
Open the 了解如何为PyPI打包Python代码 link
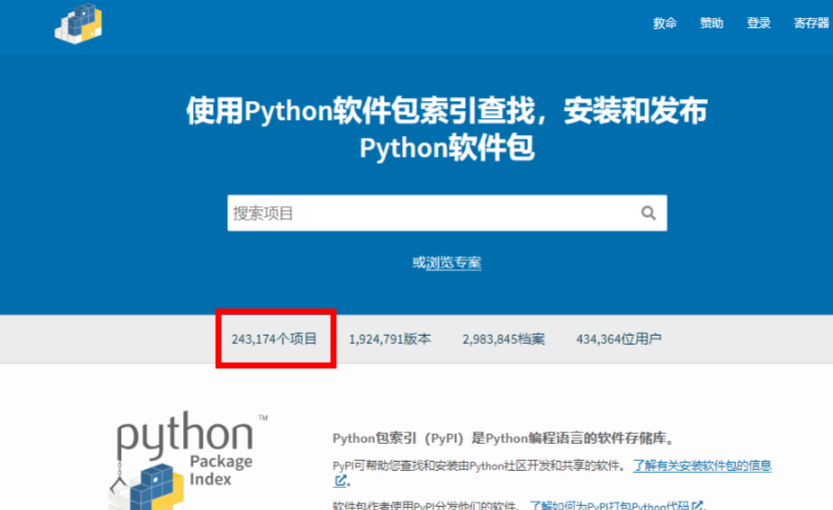click(616, 505)
